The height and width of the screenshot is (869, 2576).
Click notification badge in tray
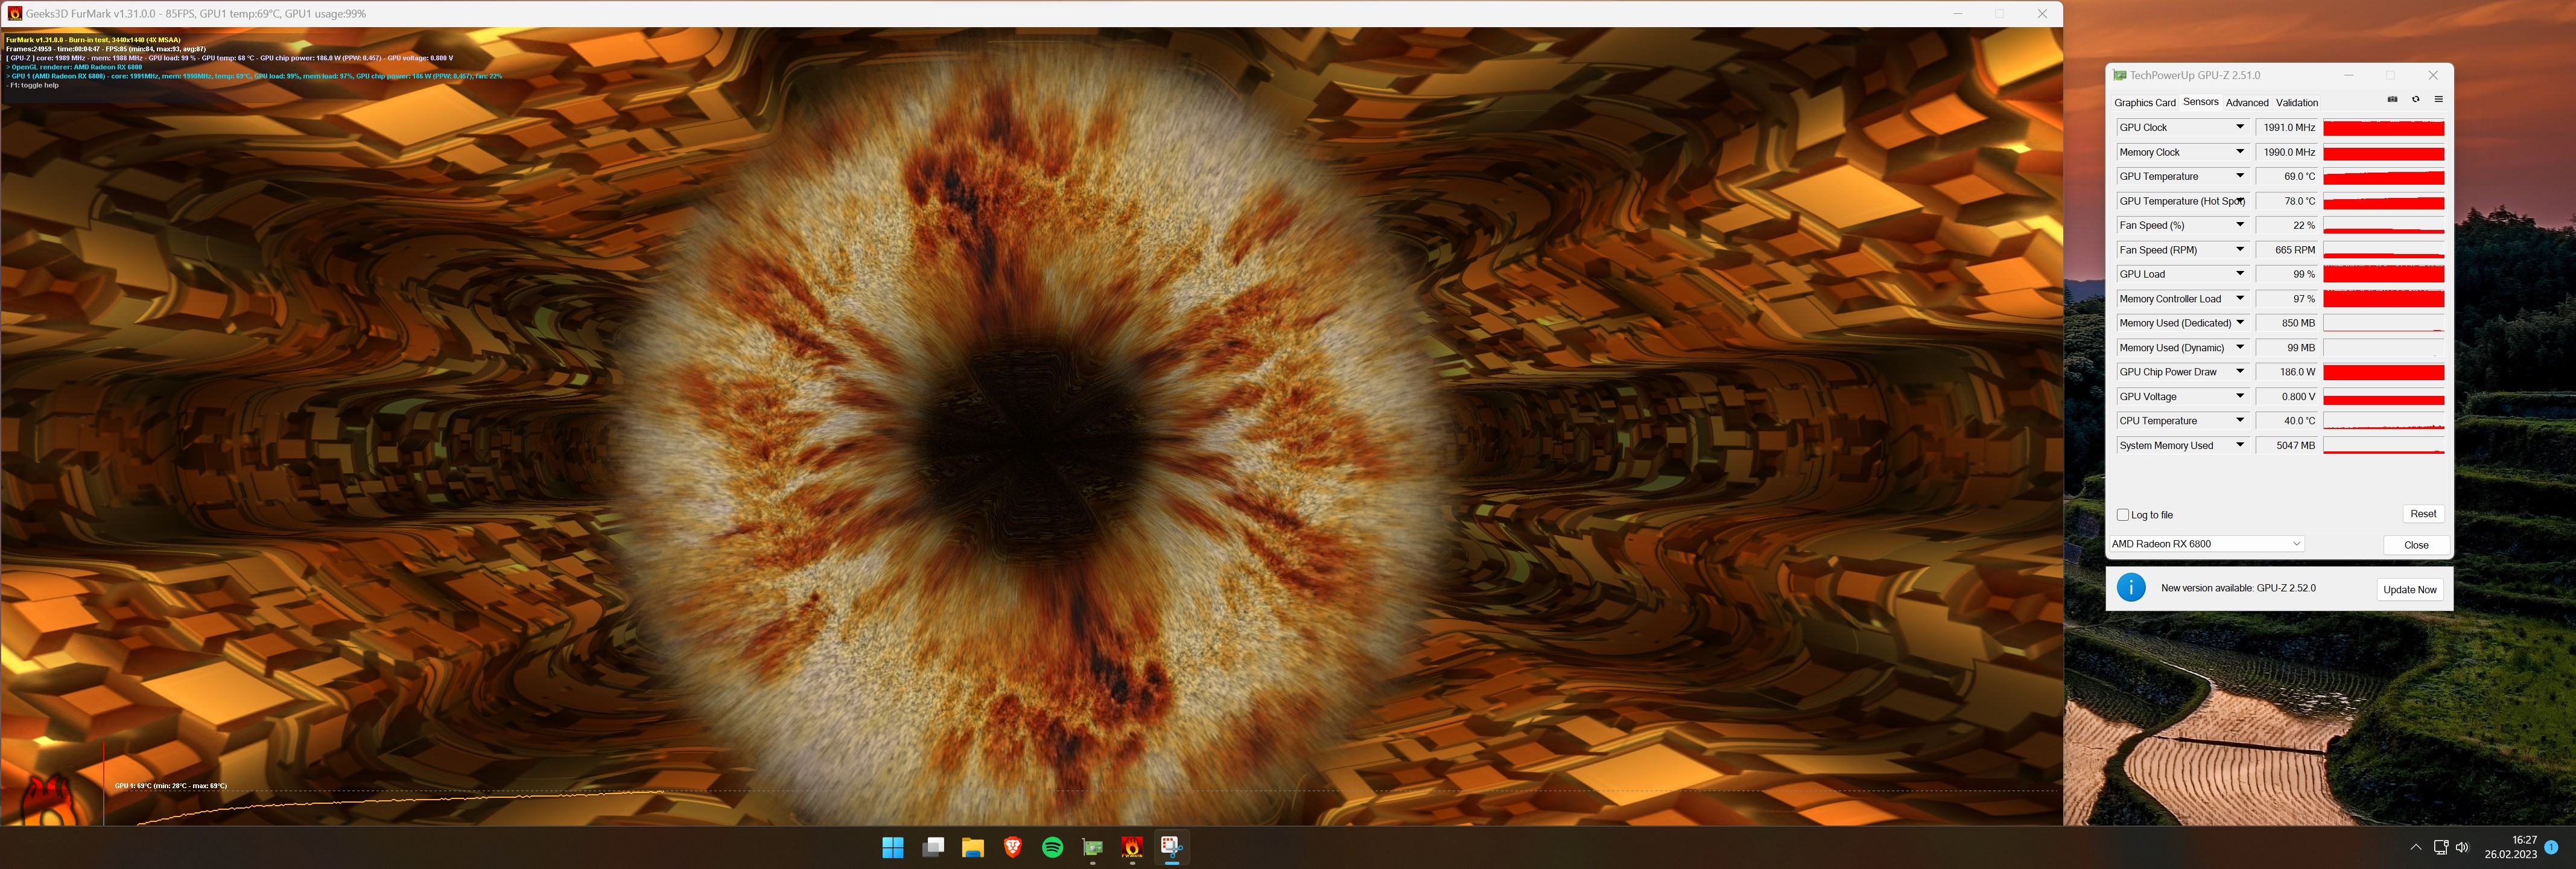tap(2551, 847)
